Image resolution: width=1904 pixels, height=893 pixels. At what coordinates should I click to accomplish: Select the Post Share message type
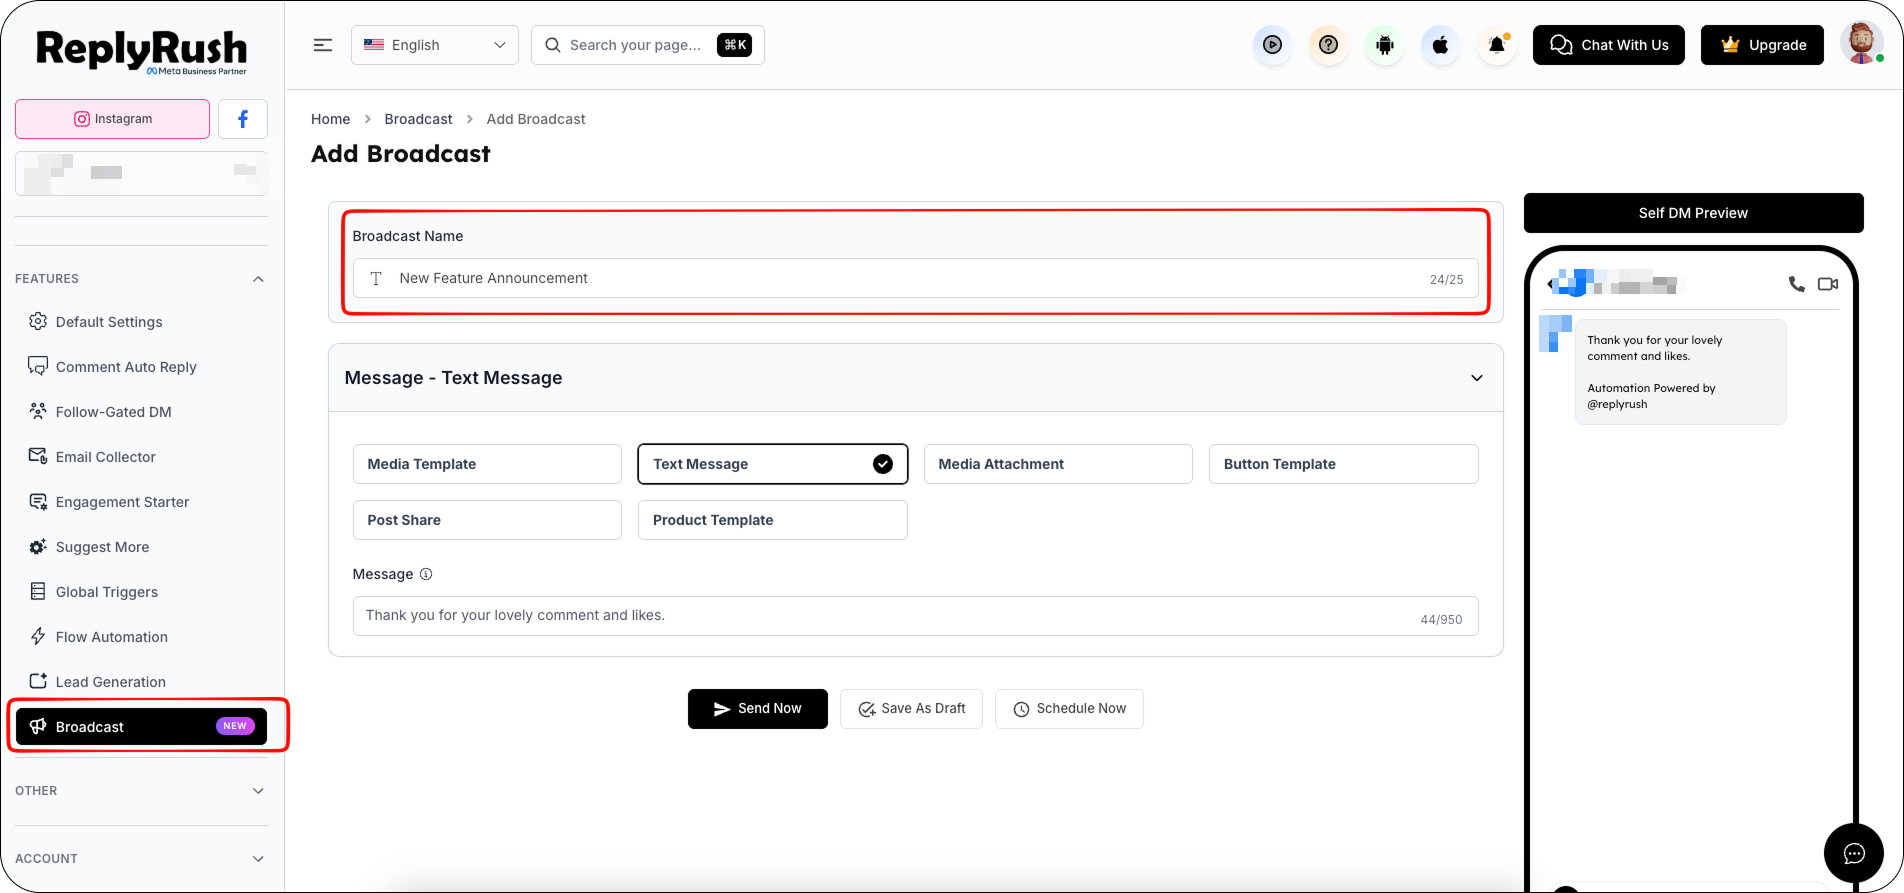[487, 520]
